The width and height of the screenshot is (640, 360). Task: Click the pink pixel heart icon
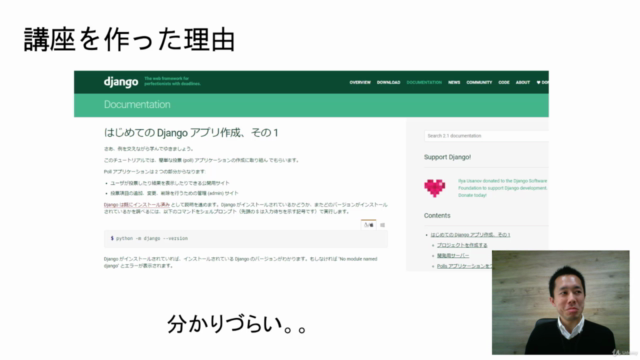pos(435,188)
